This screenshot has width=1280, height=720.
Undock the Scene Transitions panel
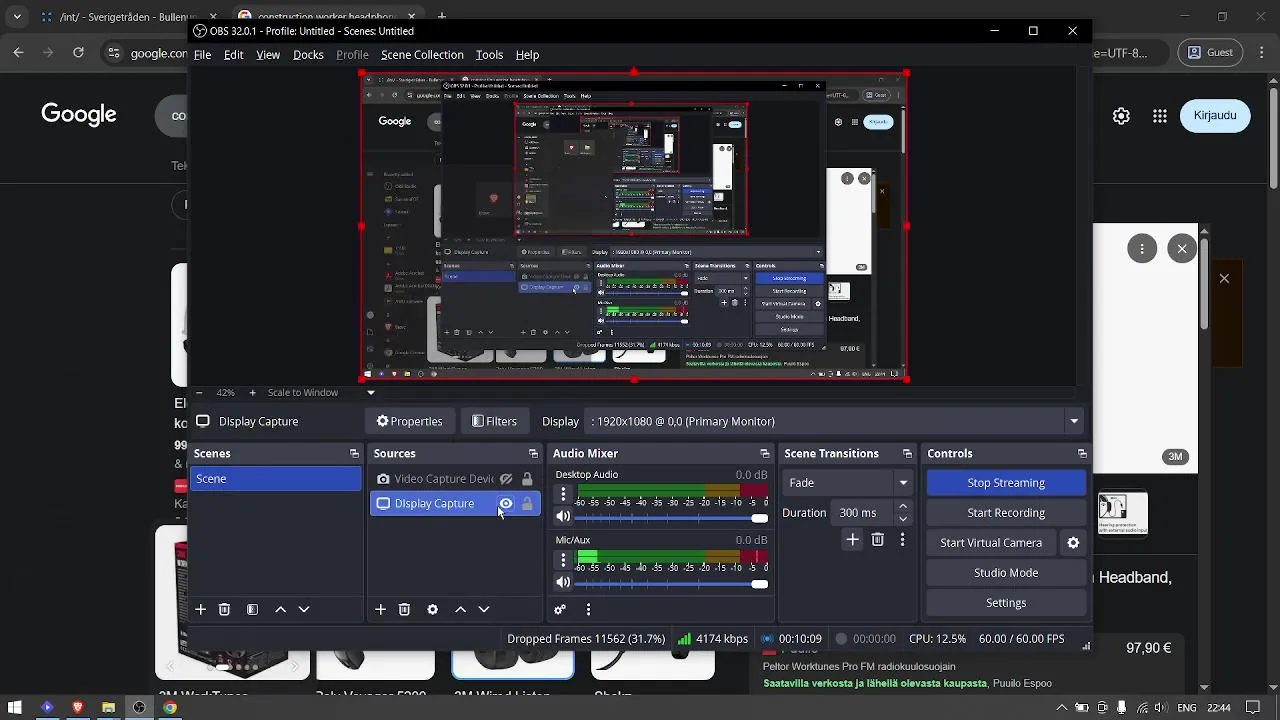[x=907, y=454]
